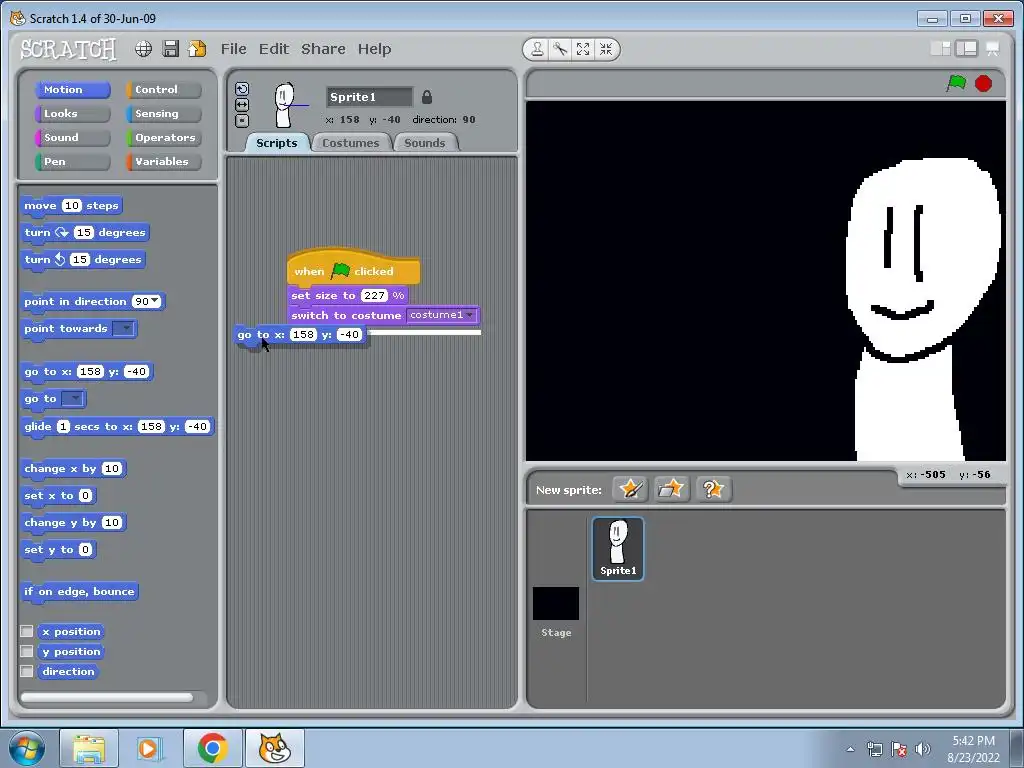Select the delete scissors tool
Screen dimensions: 1024x768
click(560, 49)
